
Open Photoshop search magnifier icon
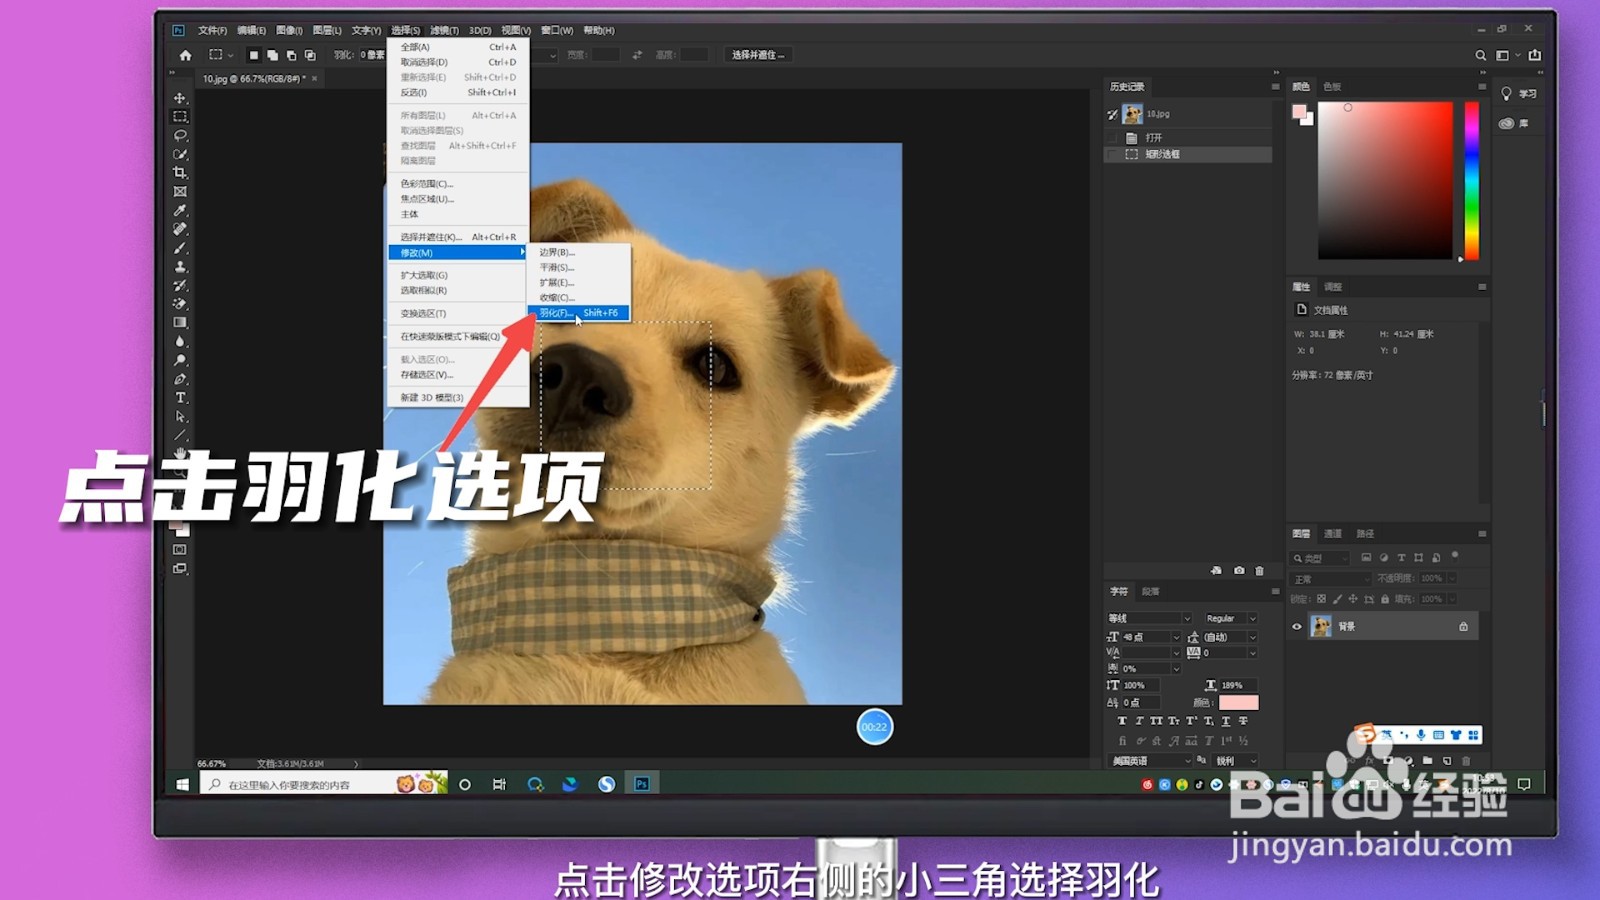click(1480, 55)
